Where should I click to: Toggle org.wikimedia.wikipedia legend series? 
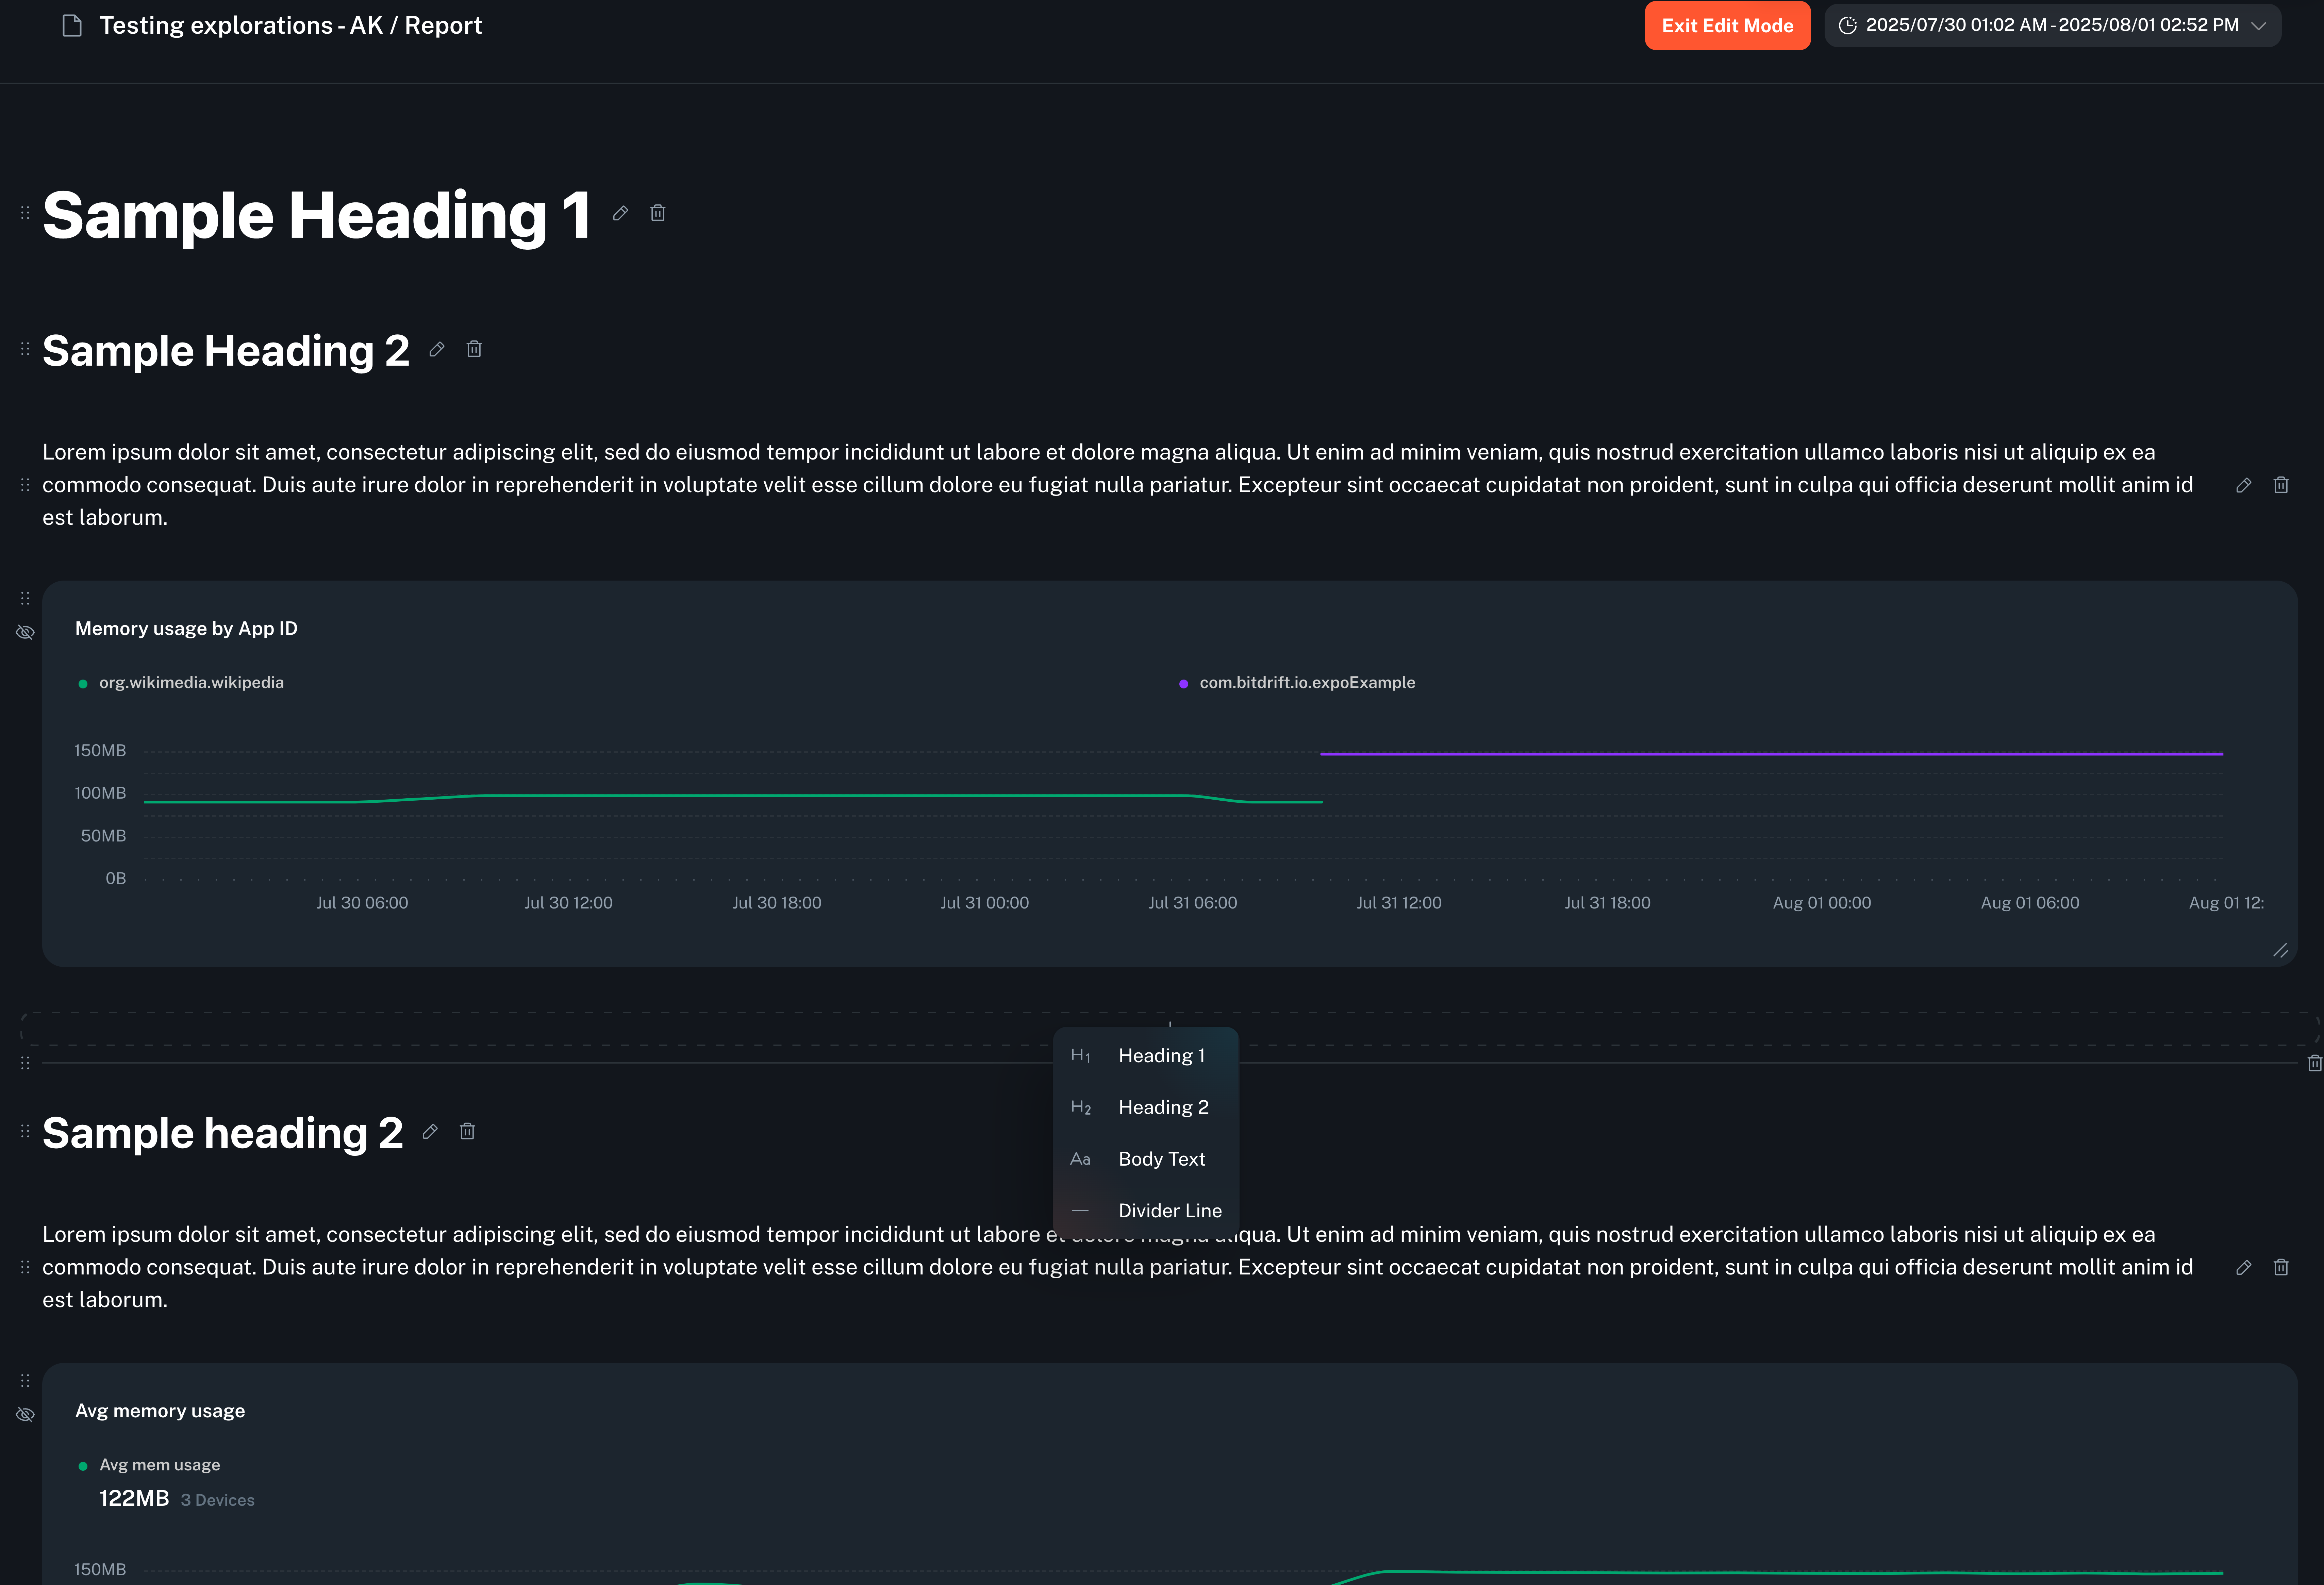(x=191, y=683)
